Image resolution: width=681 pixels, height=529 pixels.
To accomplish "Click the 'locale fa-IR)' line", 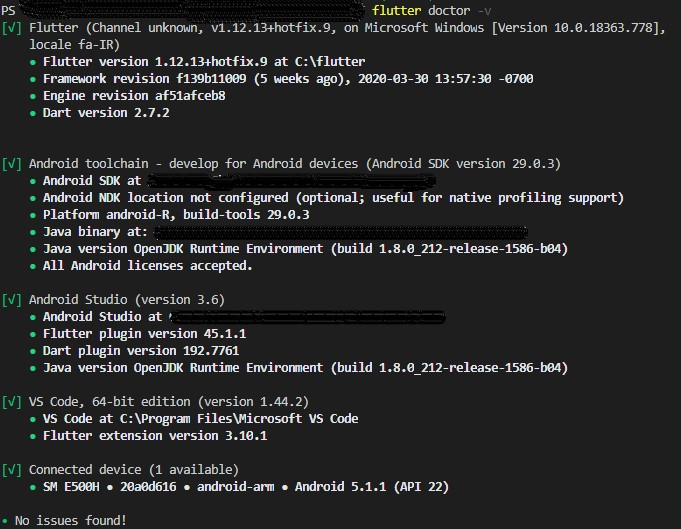I will click(74, 45).
